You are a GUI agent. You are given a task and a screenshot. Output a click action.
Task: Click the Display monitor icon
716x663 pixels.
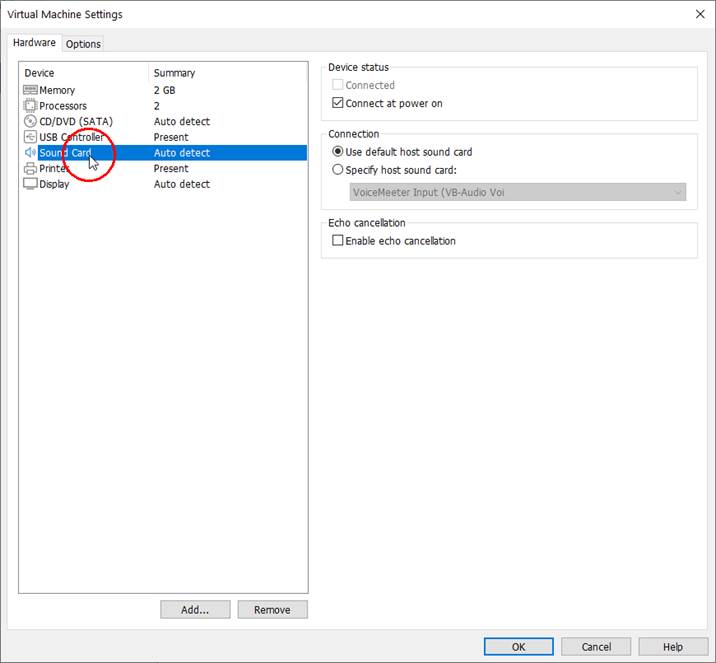tap(30, 184)
